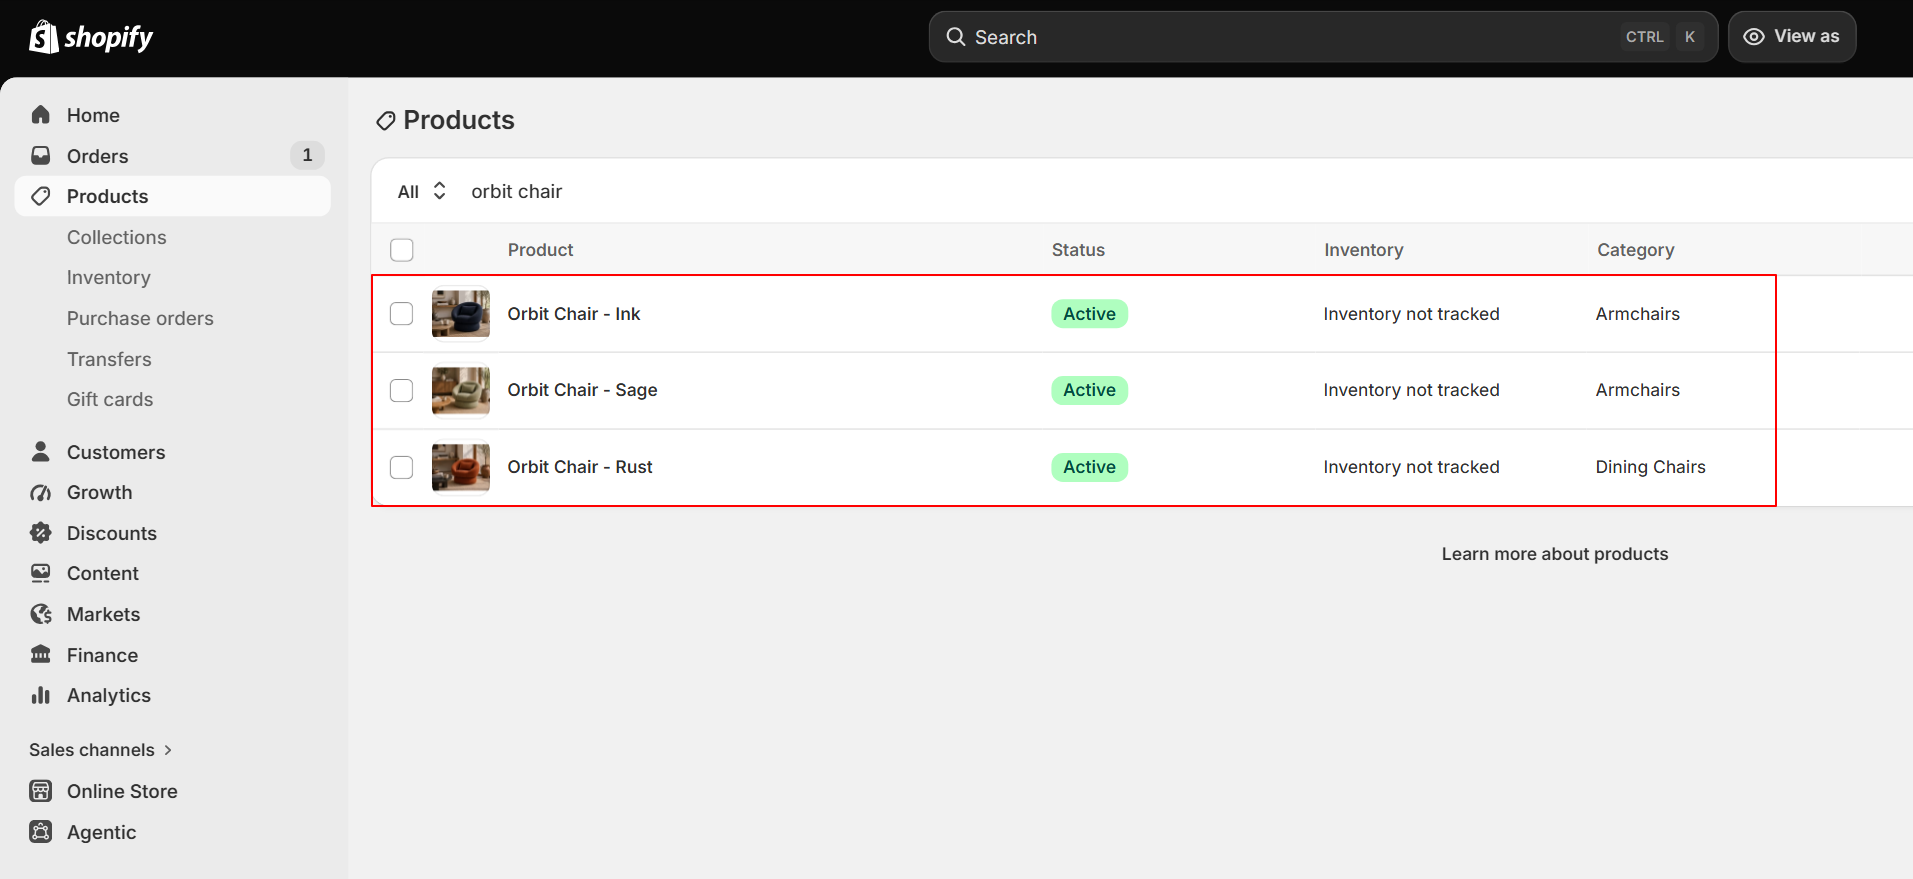
Task: Check the Orbit Chair - Ink row checkbox
Action: click(x=402, y=314)
